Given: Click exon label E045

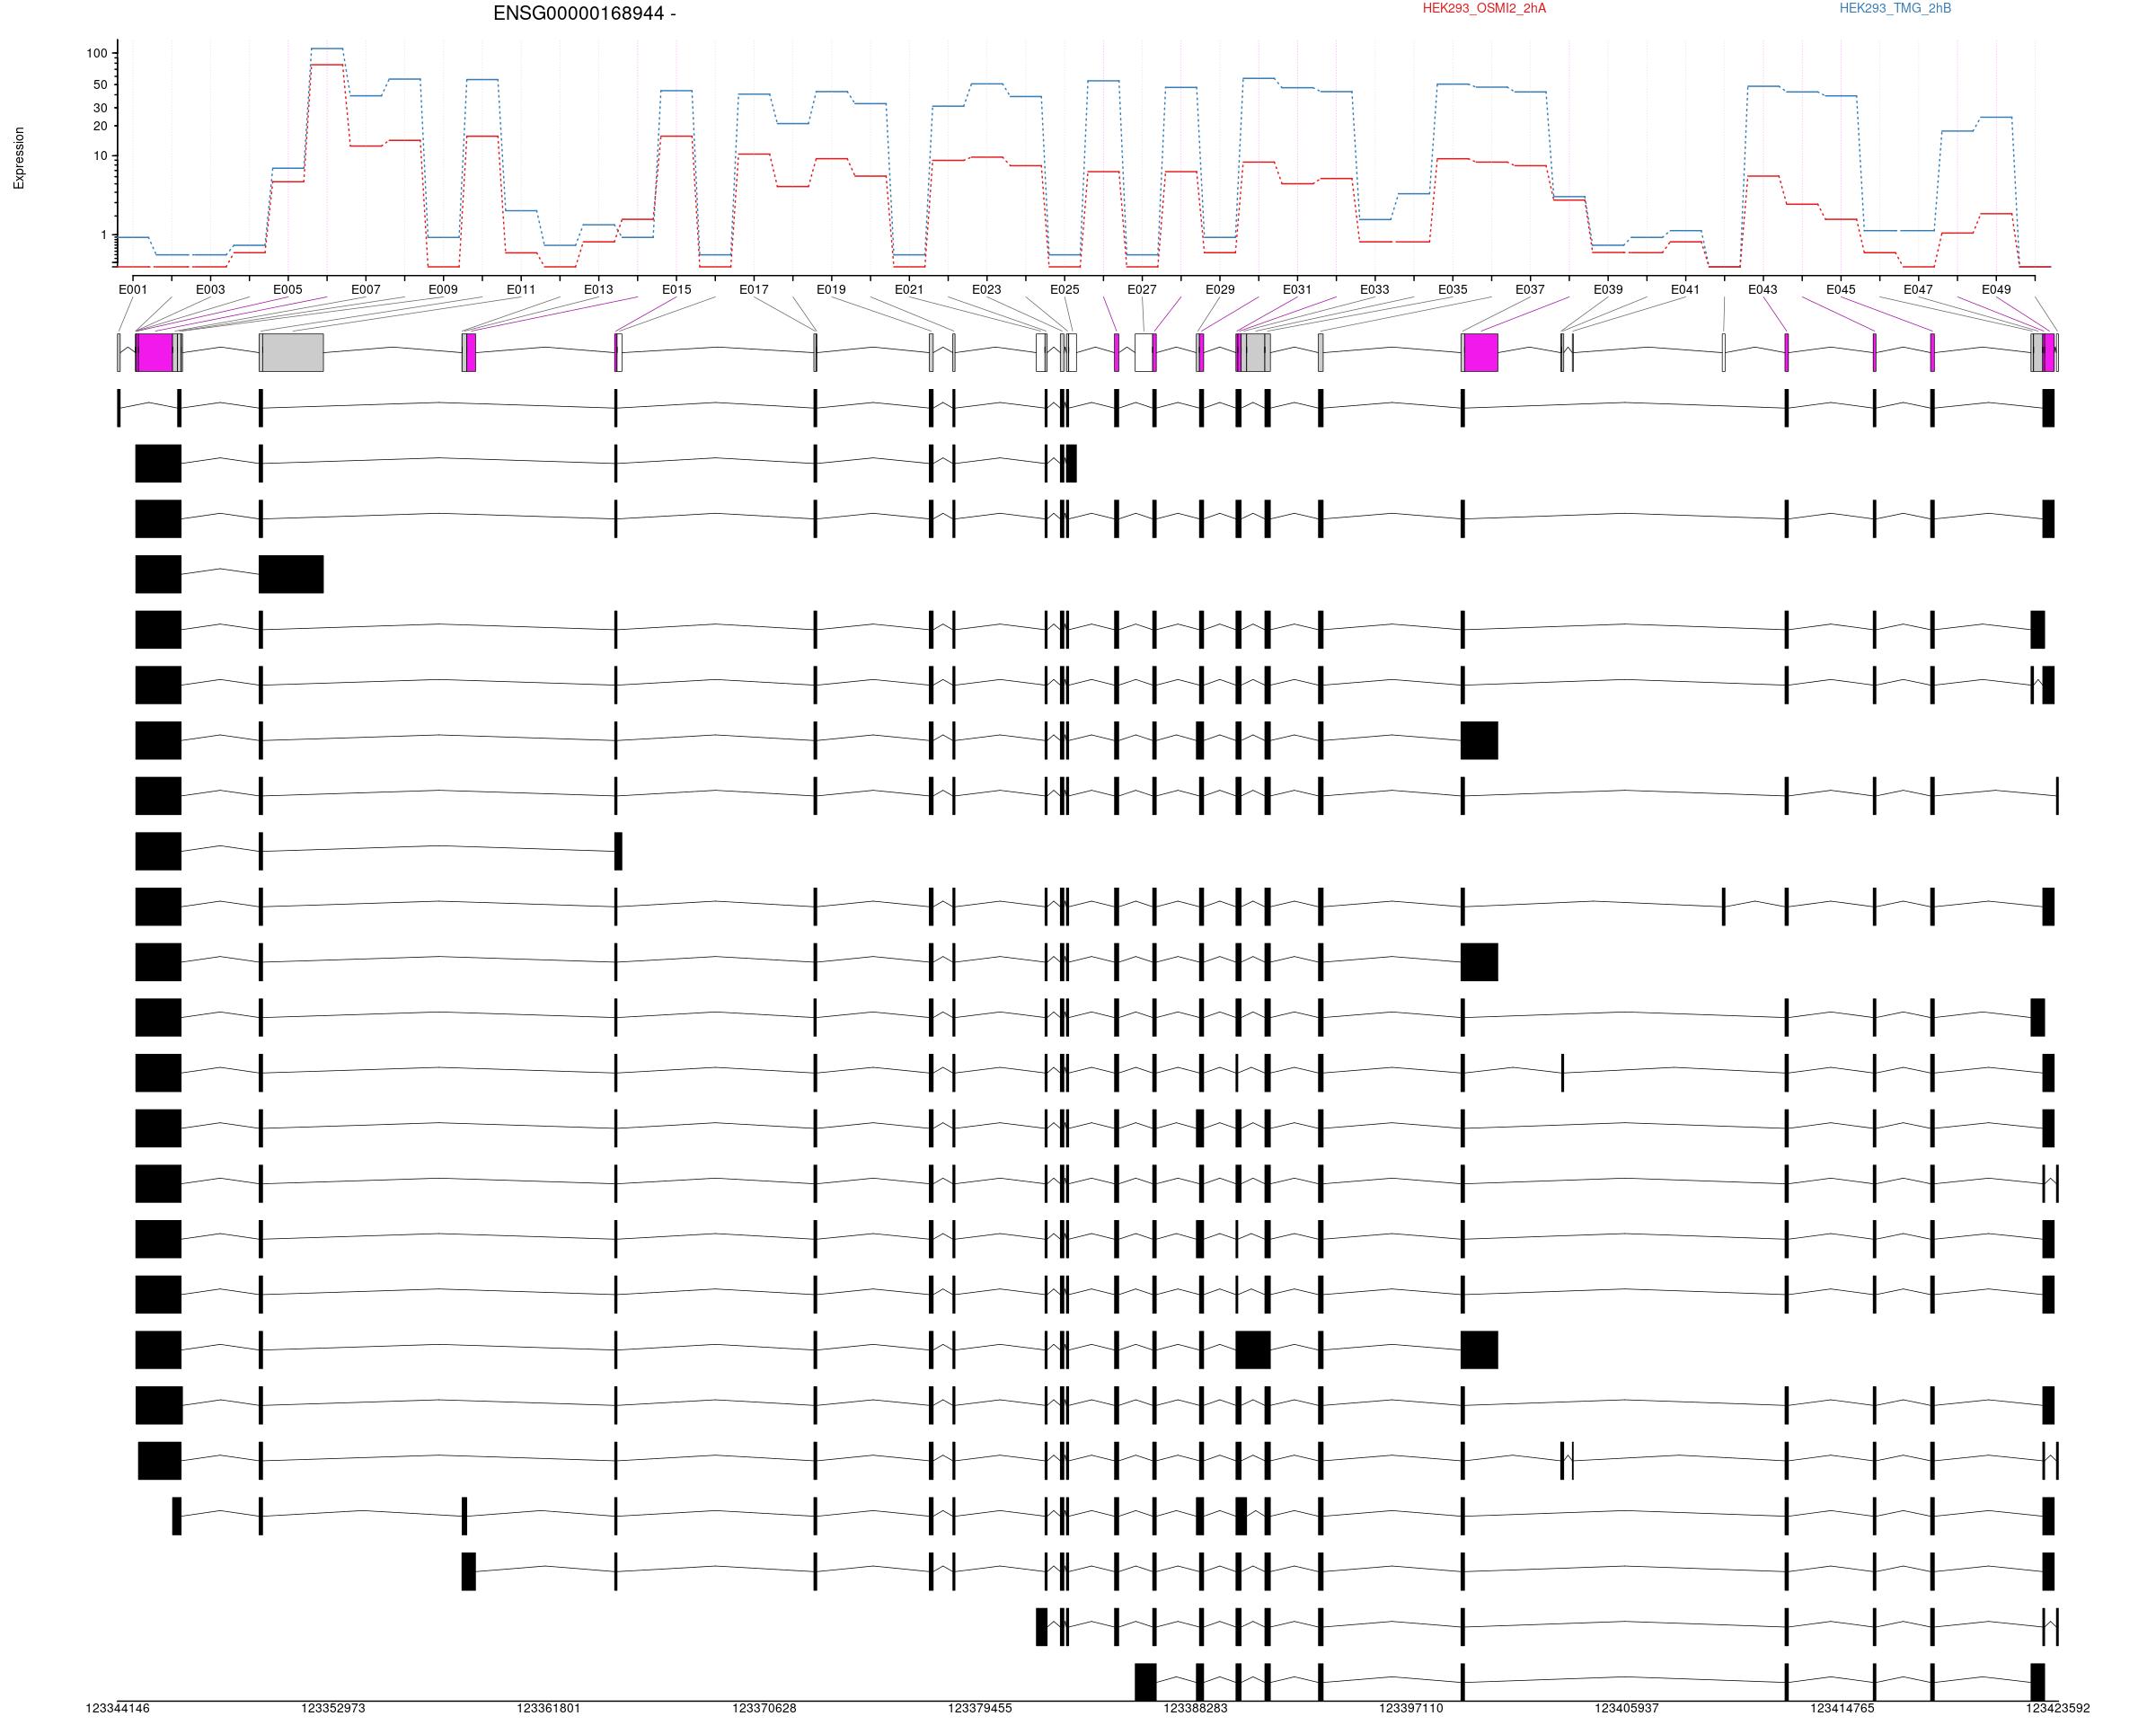Looking at the screenshot, I should (x=1841, y=290).
